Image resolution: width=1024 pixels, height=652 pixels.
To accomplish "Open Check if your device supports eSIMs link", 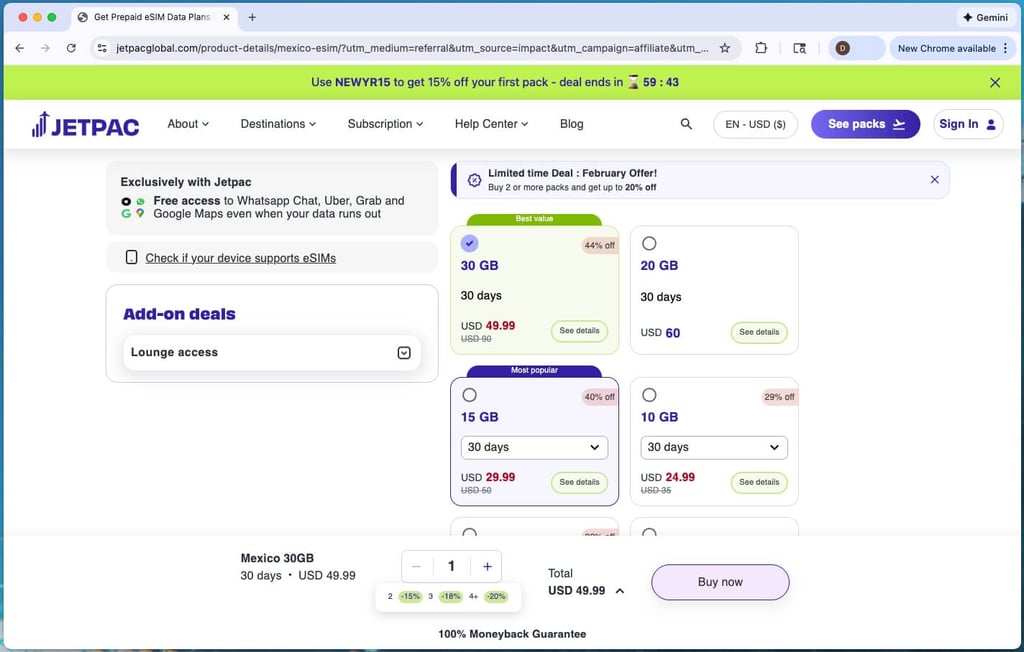I will 240,258.
